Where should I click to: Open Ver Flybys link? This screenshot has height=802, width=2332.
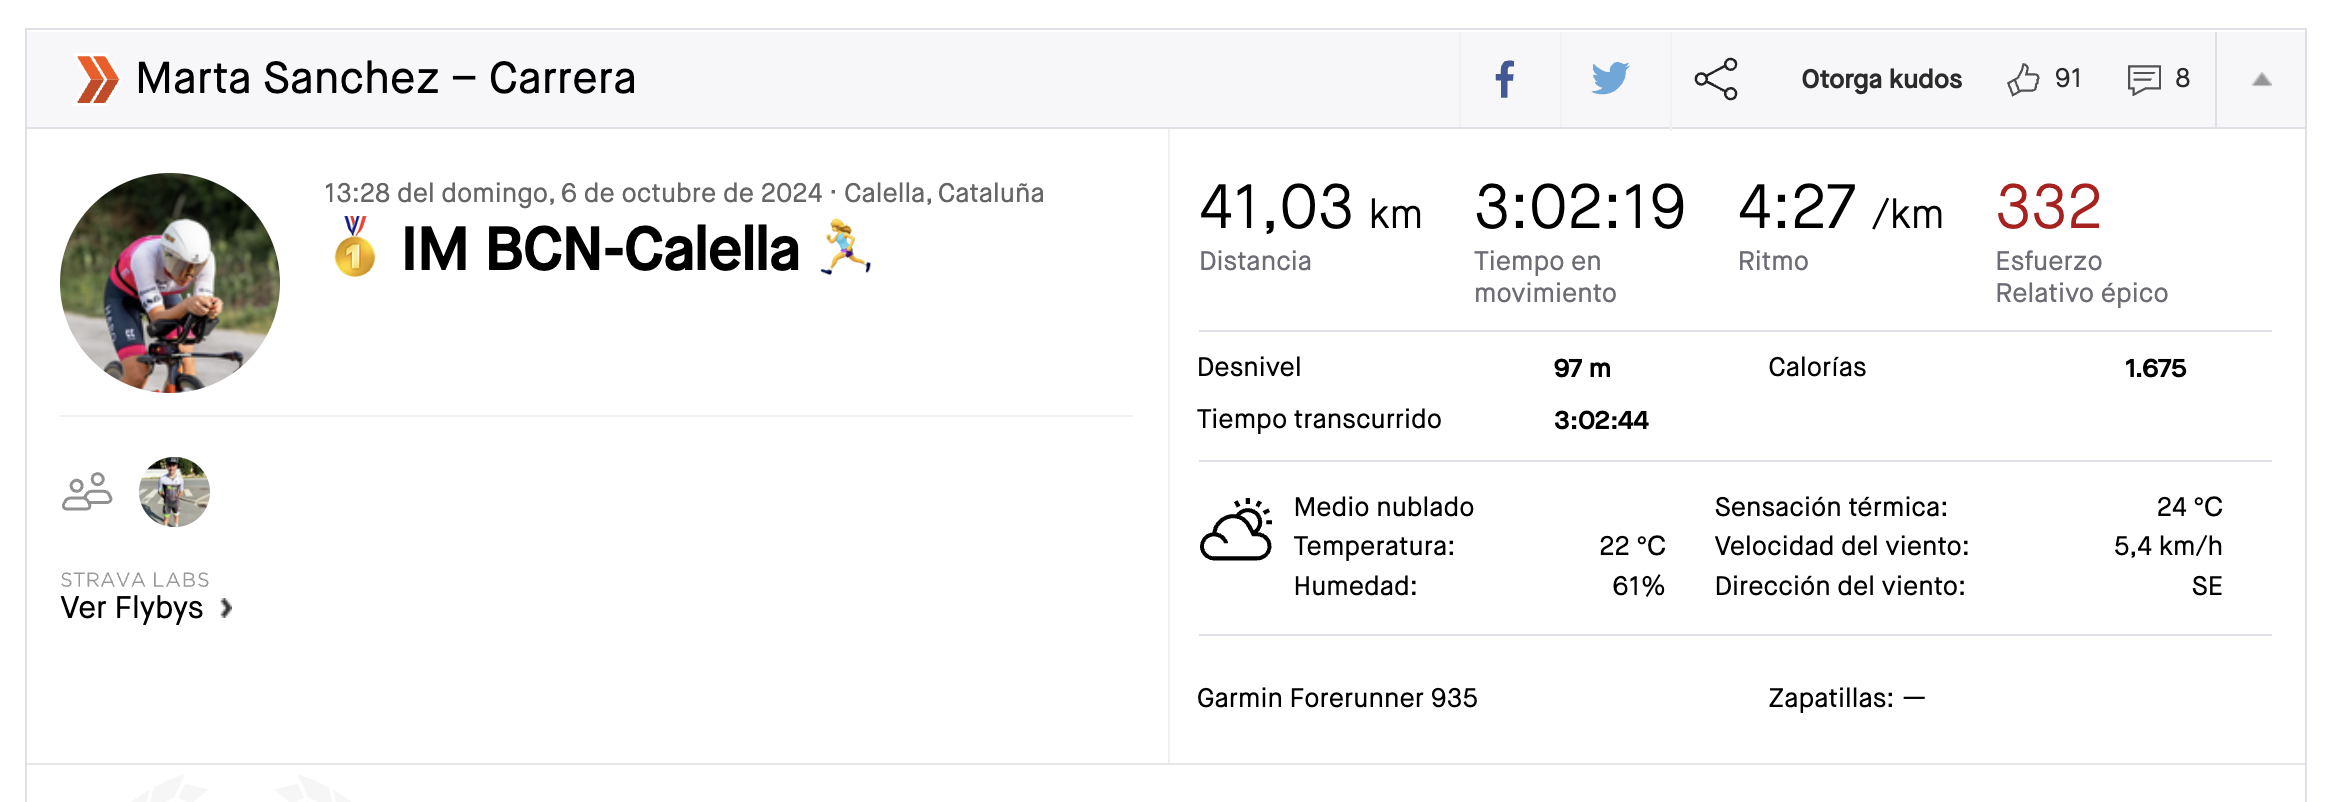pyautogui.click(x=132, y=608)
